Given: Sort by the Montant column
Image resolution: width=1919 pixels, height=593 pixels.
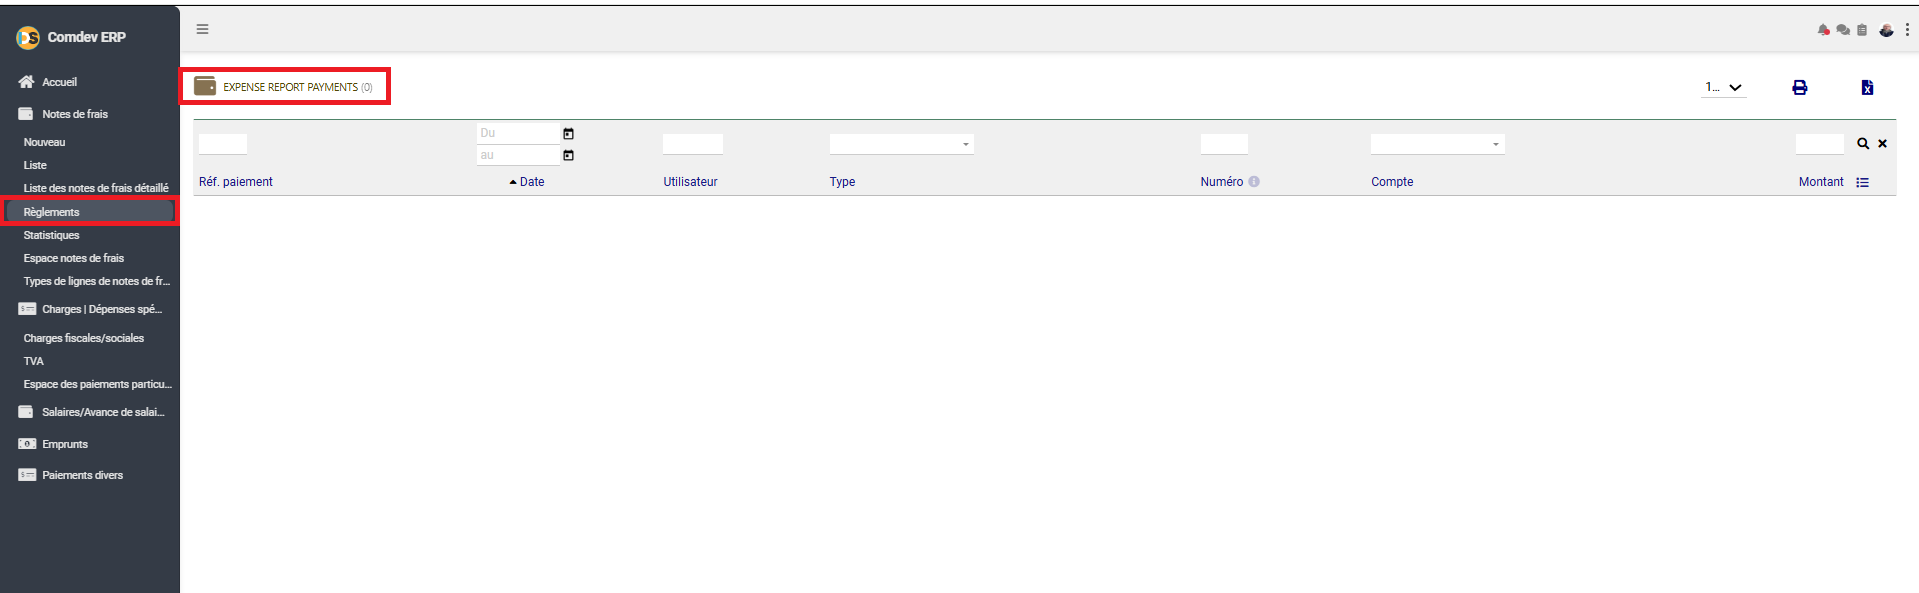Looking at the screenshot, I should point(1821,182).
